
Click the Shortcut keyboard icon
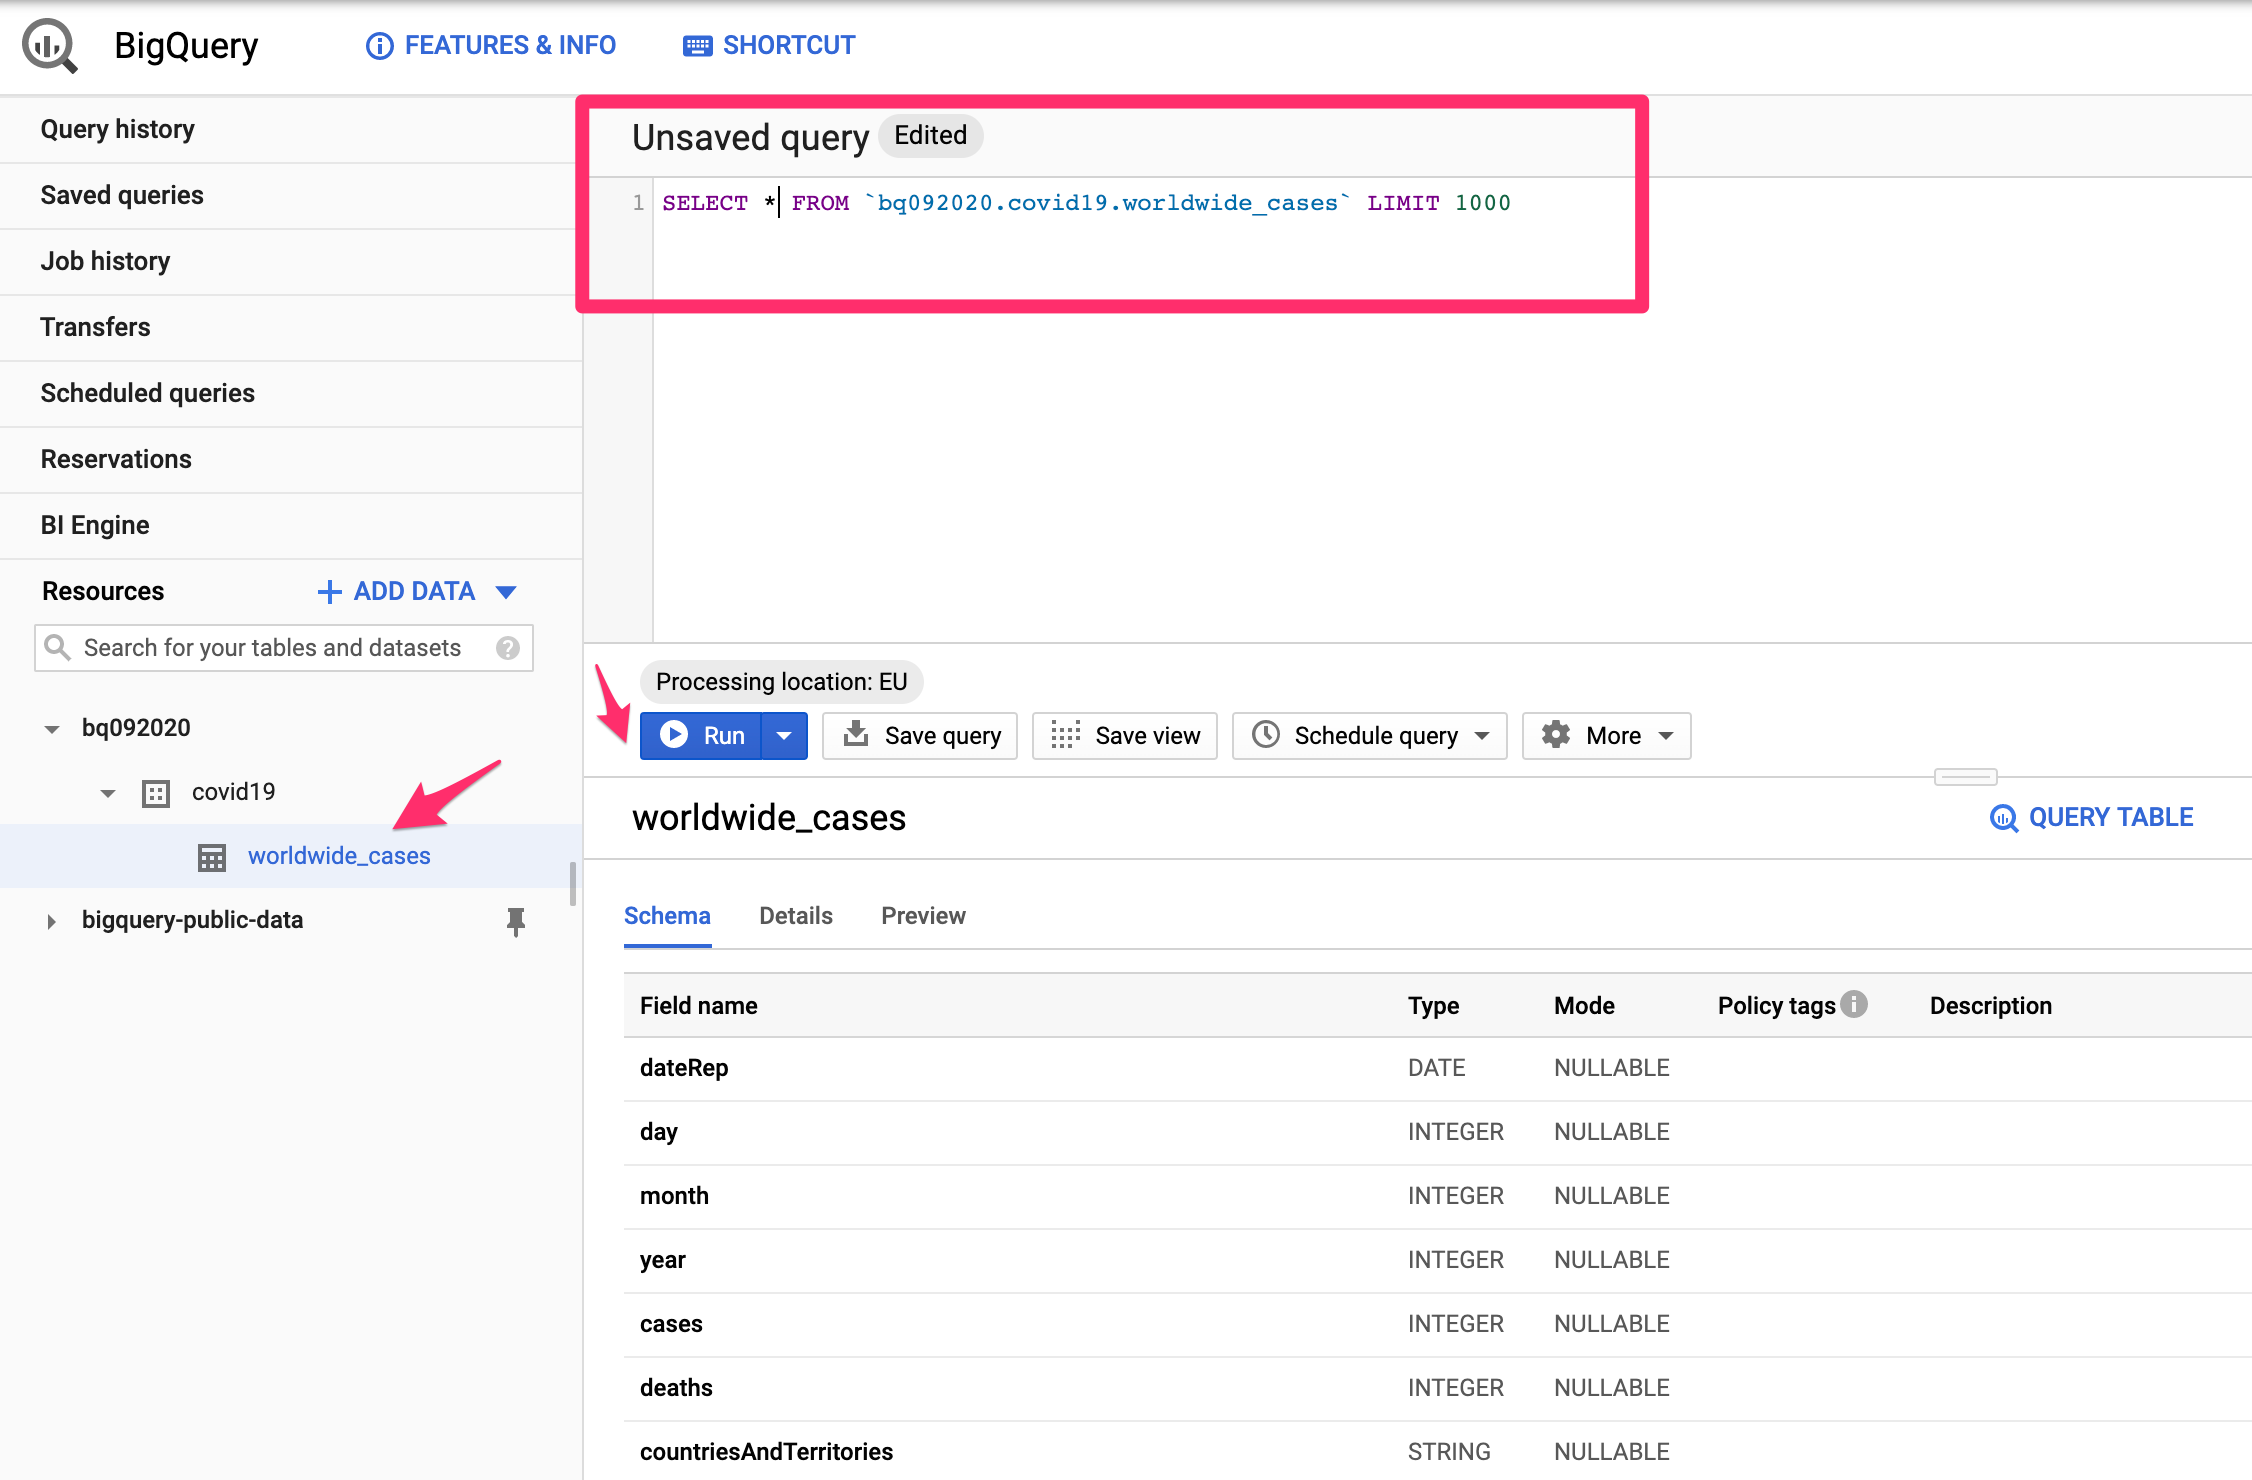697,46
